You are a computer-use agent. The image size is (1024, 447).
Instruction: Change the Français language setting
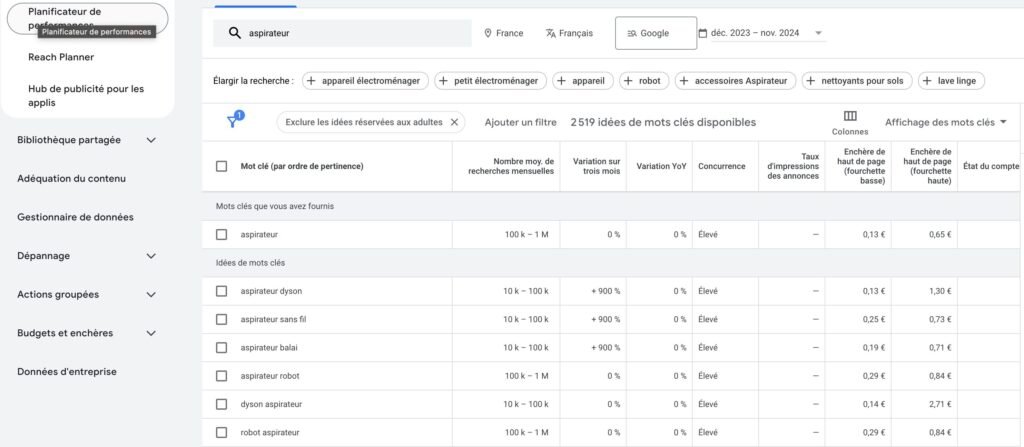[x=569, y=33]
